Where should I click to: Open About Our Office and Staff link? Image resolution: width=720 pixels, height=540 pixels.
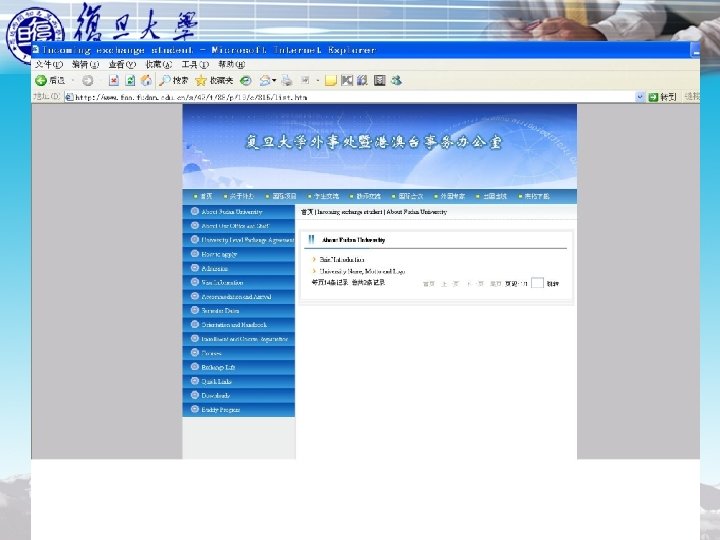coord(235,226)
